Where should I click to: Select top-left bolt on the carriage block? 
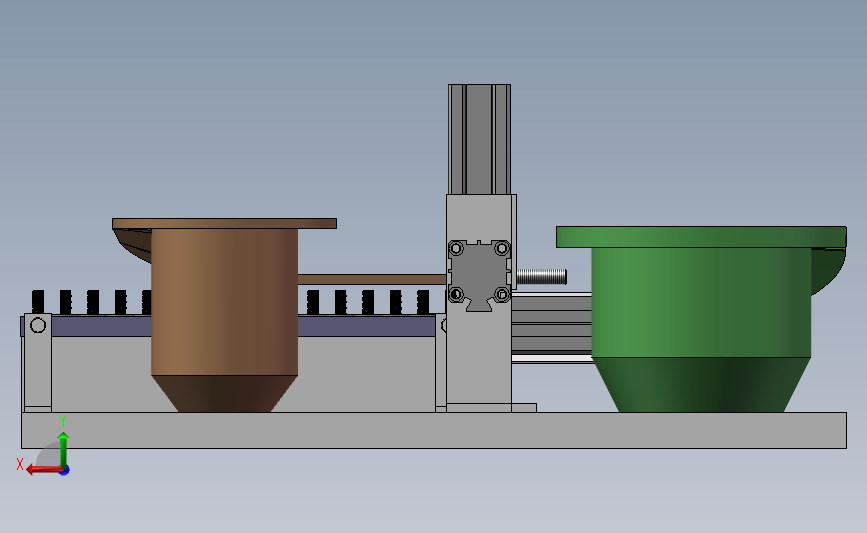(456, 248)
